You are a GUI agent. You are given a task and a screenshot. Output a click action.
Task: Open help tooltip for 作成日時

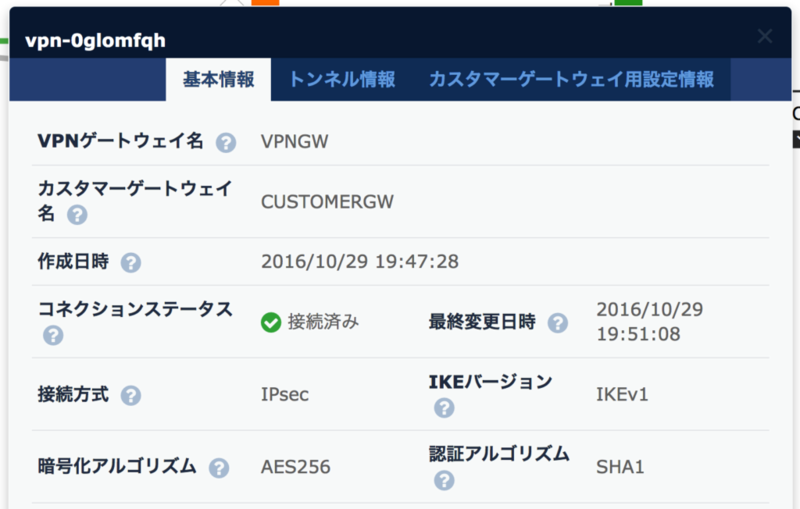[131, 263]
